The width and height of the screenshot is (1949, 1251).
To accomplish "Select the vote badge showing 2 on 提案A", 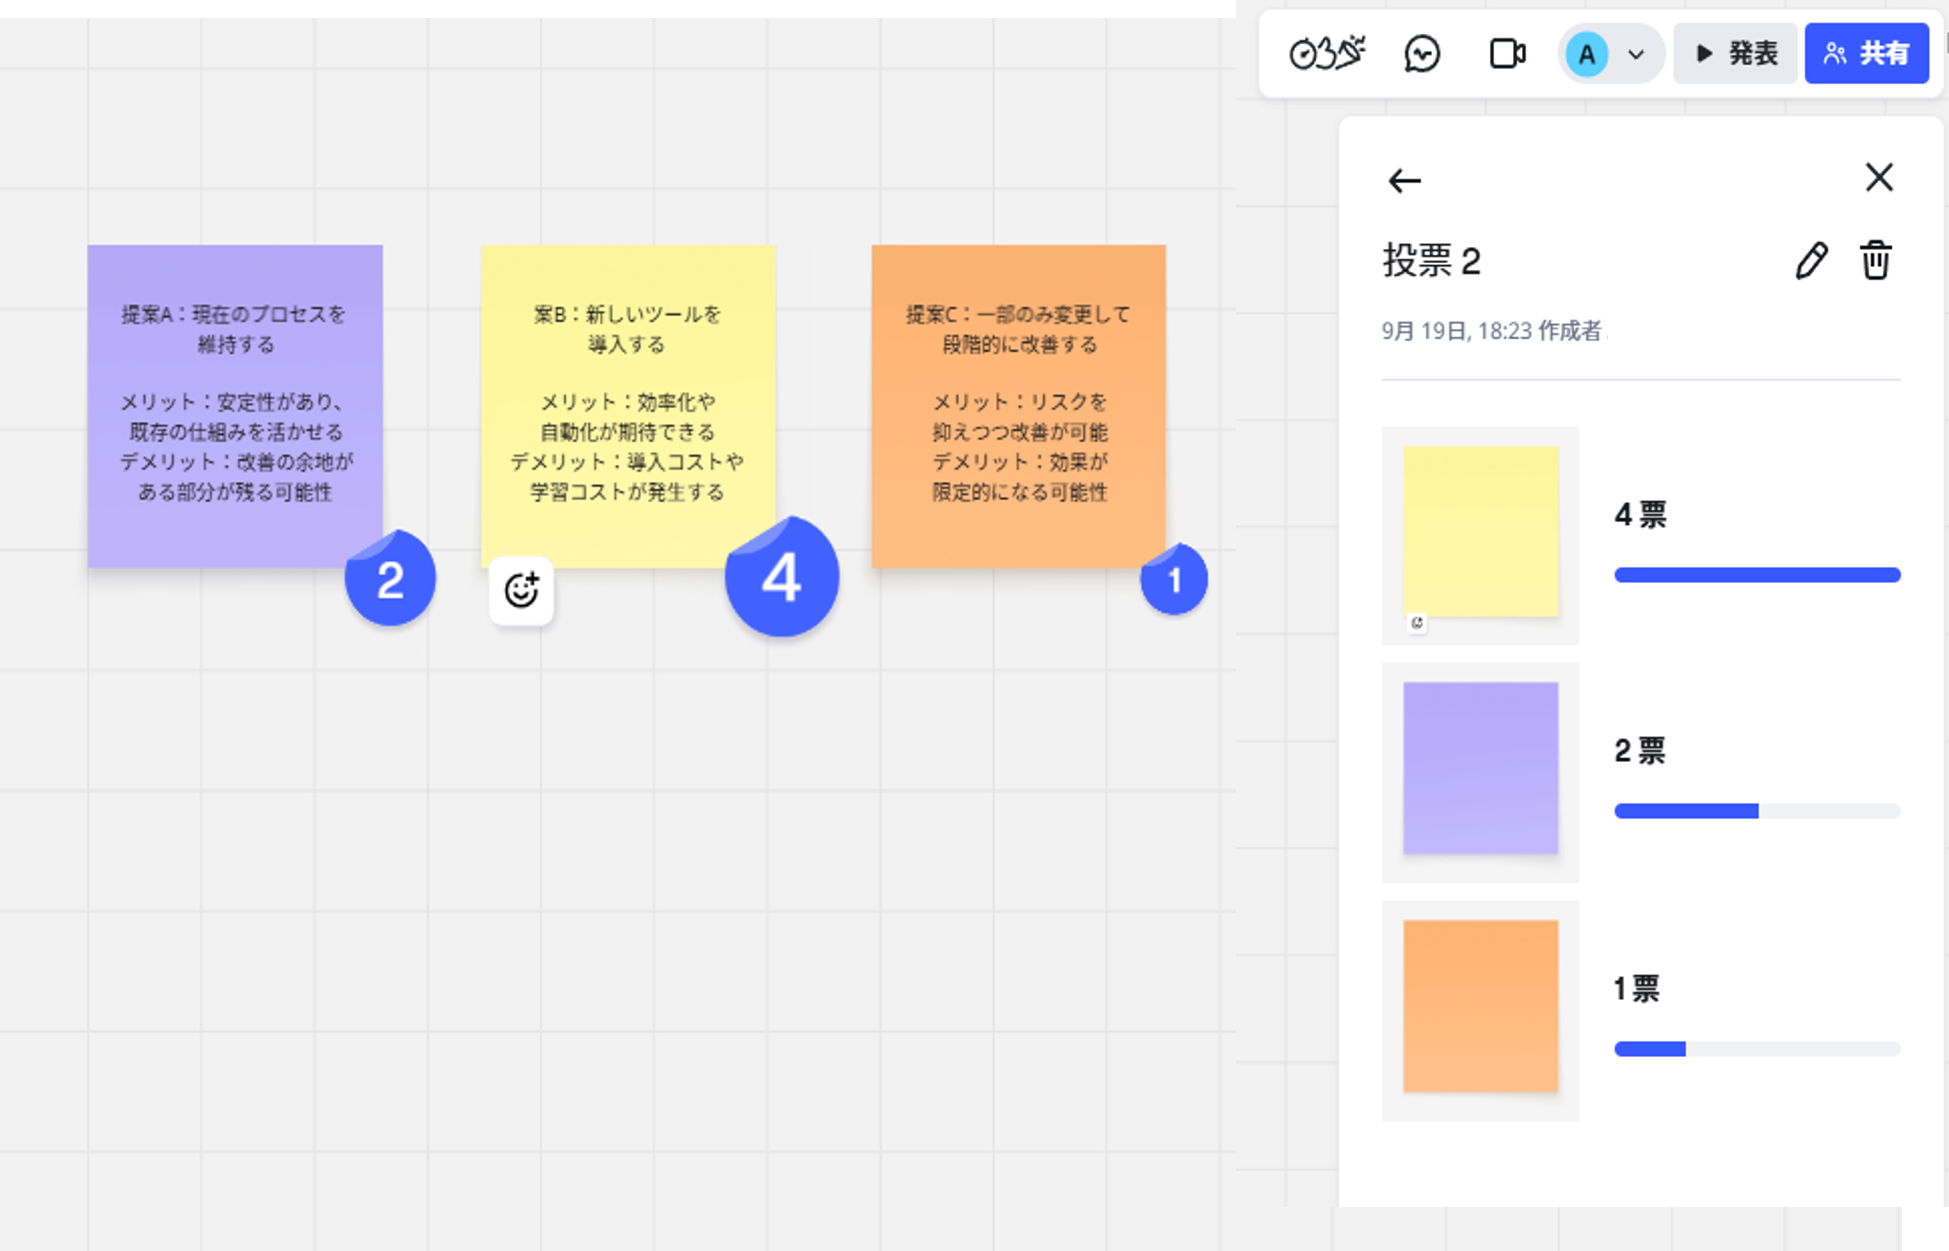I will 390,579.
